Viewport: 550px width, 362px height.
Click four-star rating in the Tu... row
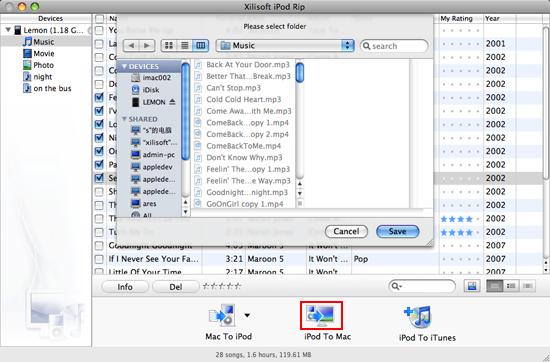(457, 232)
